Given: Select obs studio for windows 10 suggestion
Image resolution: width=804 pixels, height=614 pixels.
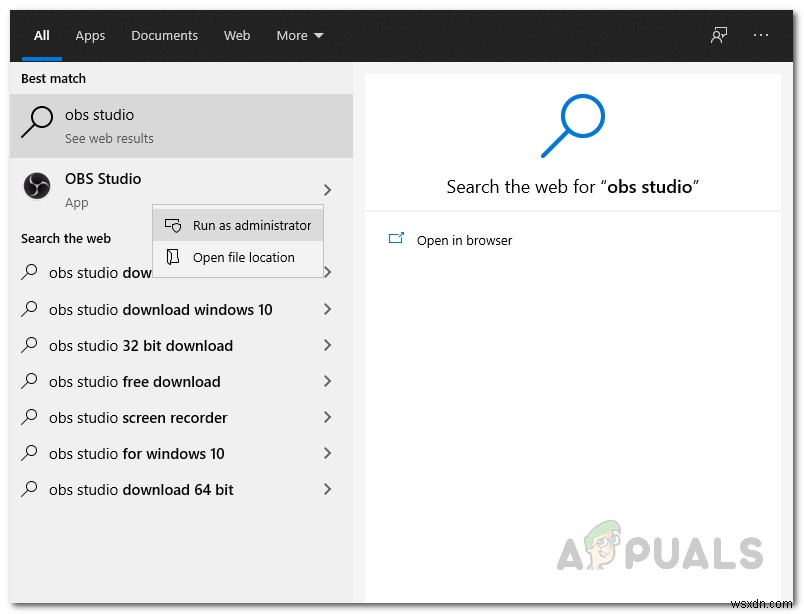Looking at the screenshot, I should (136, 454).
